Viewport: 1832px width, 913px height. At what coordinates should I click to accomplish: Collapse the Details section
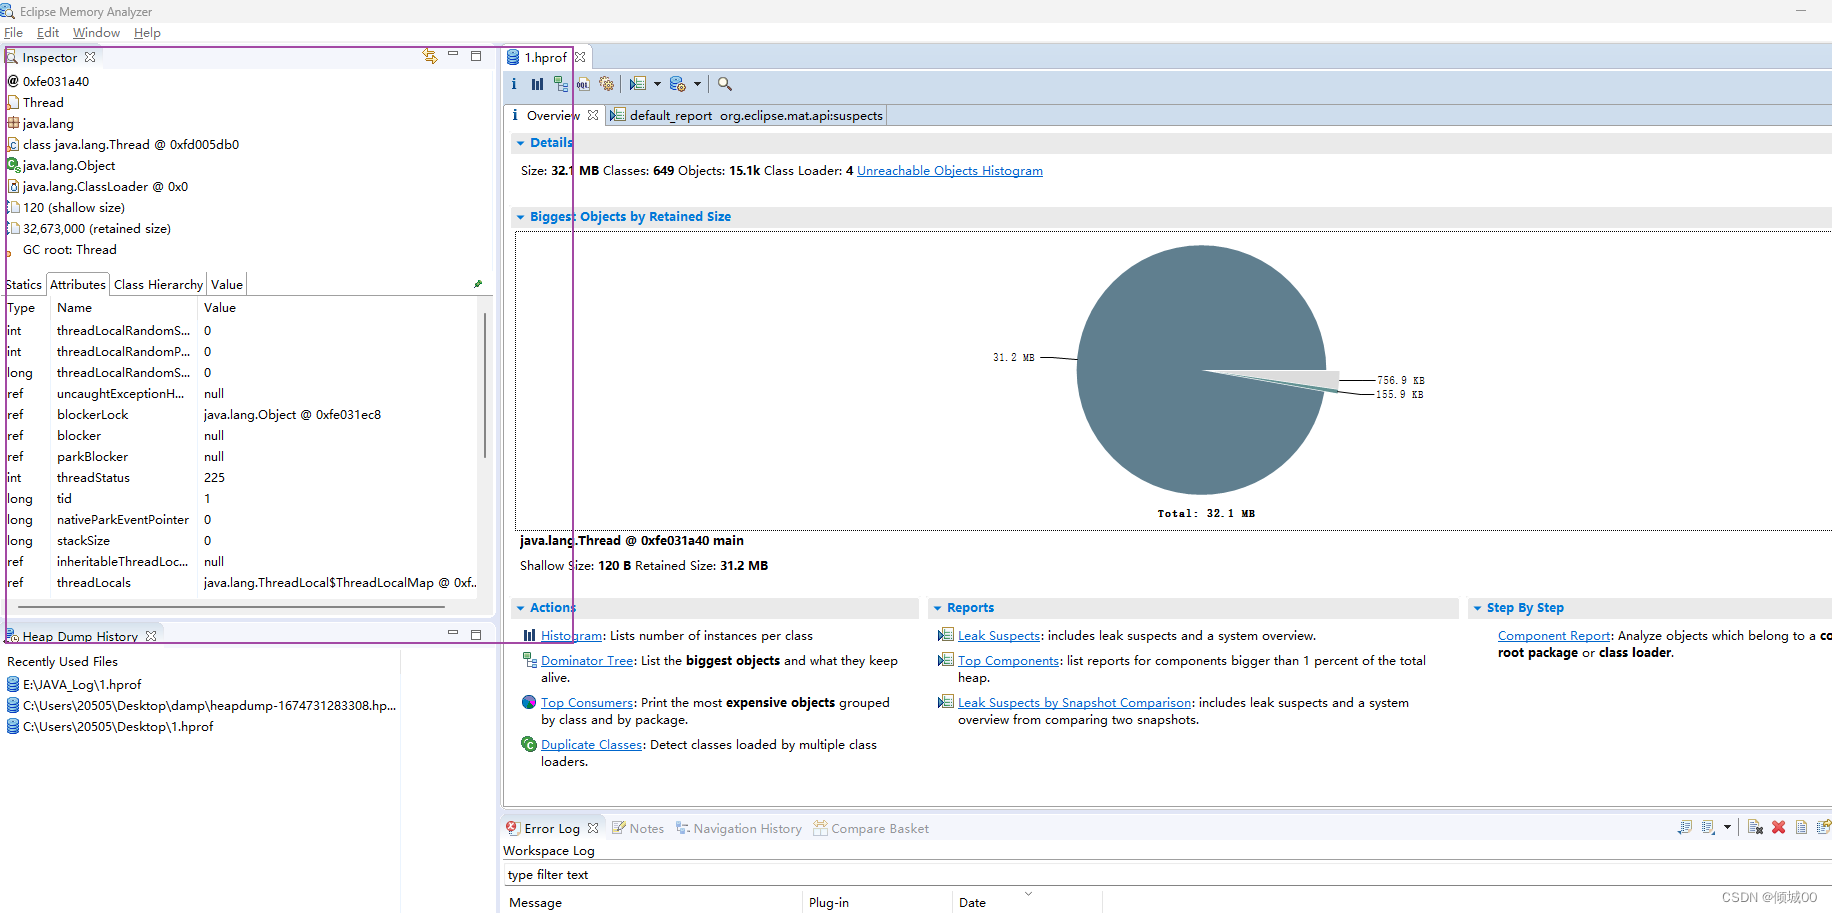pyautogui.click(x=520, y=143)
